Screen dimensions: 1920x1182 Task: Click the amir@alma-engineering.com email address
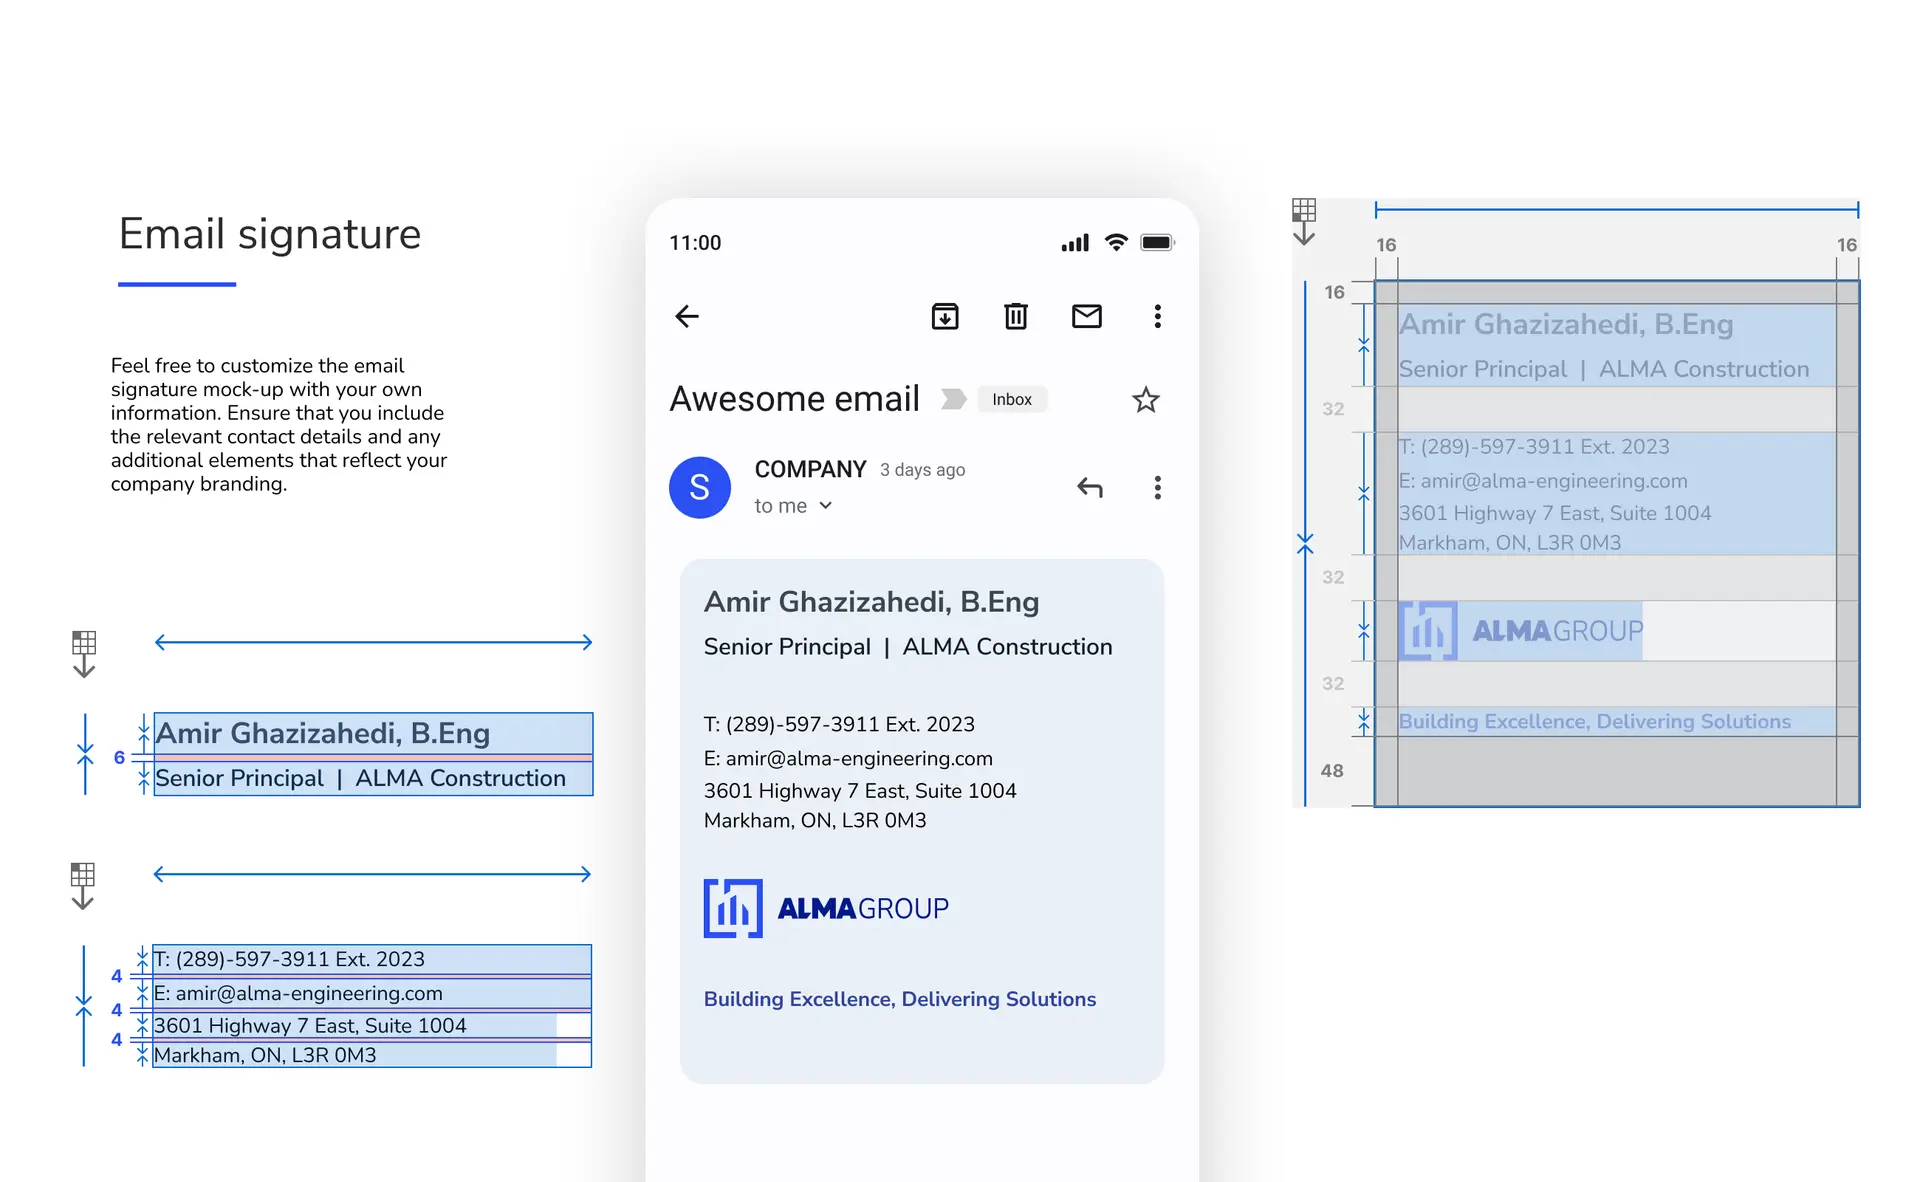click(858, 758)
